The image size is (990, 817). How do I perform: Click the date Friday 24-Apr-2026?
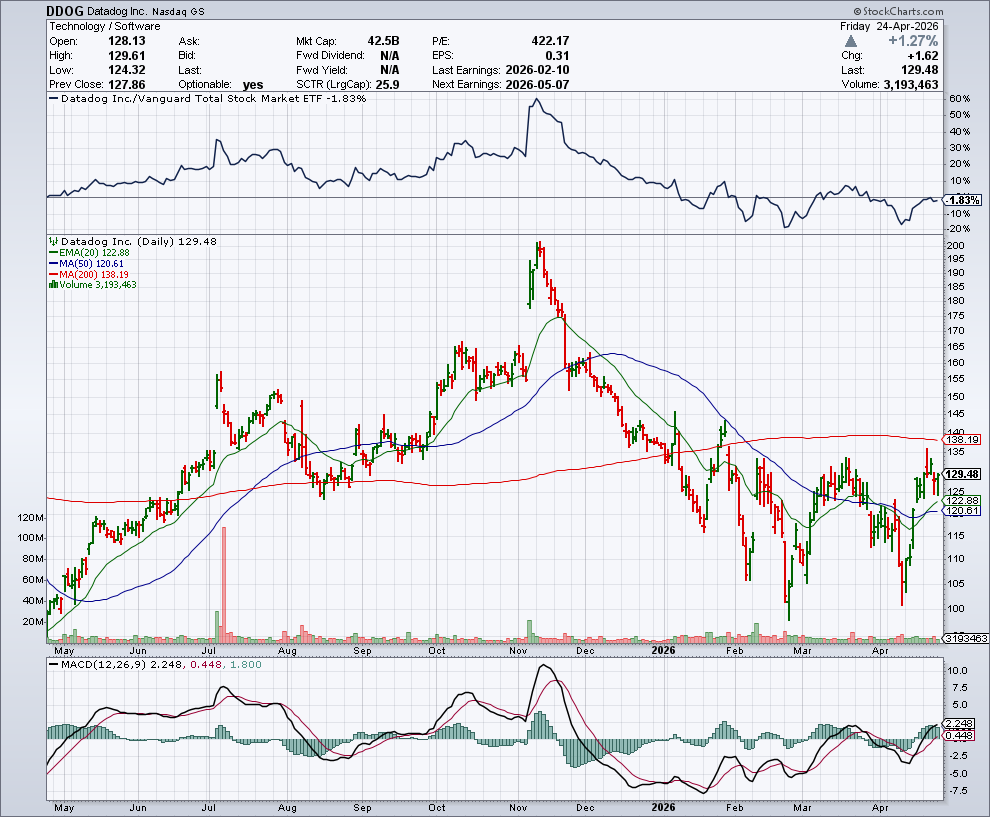point(889,27)
